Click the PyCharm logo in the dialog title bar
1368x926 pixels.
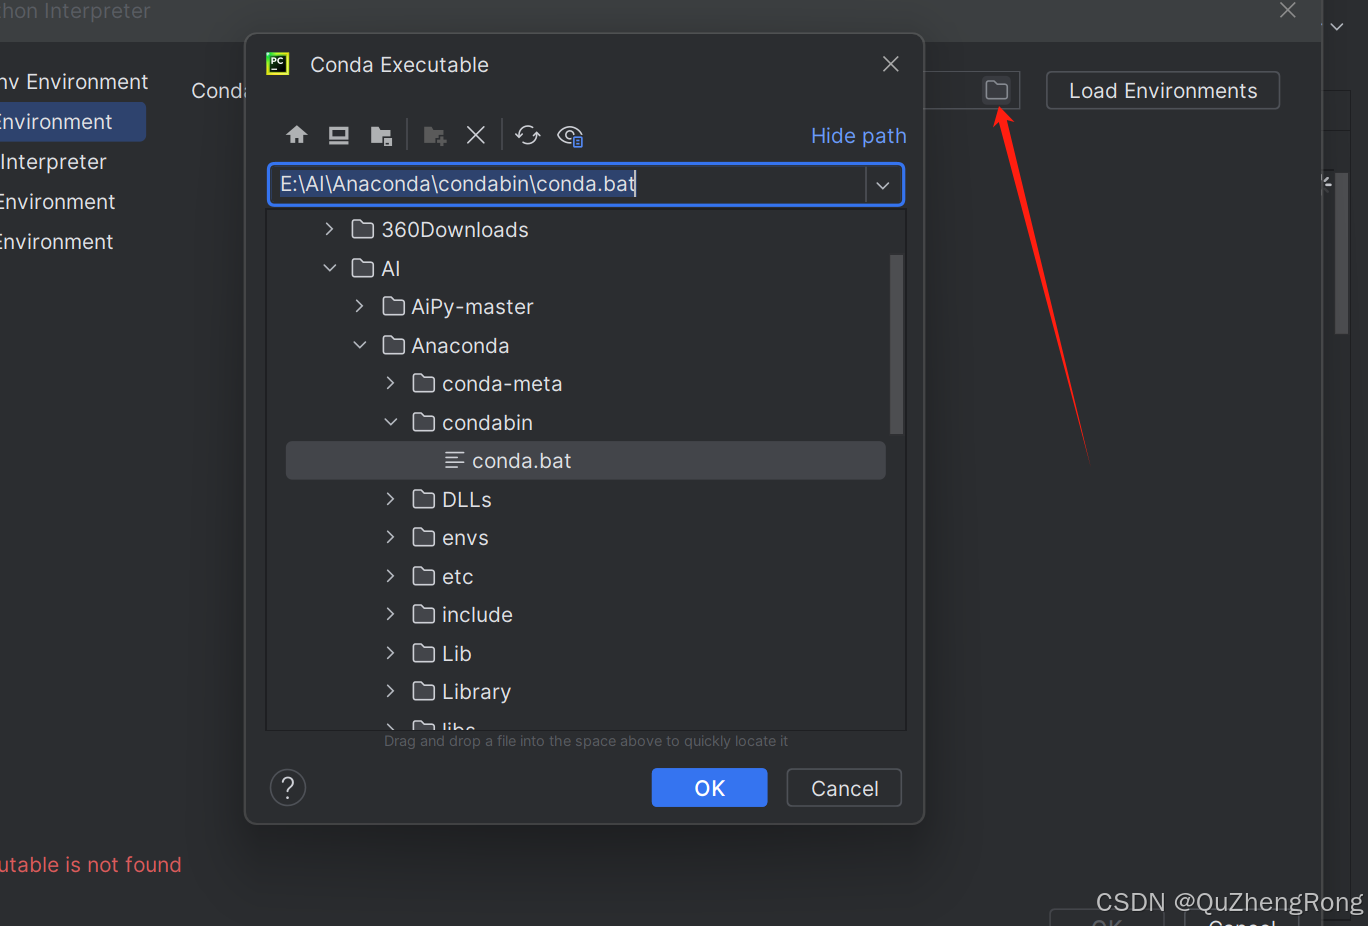(x=277, y=63)
